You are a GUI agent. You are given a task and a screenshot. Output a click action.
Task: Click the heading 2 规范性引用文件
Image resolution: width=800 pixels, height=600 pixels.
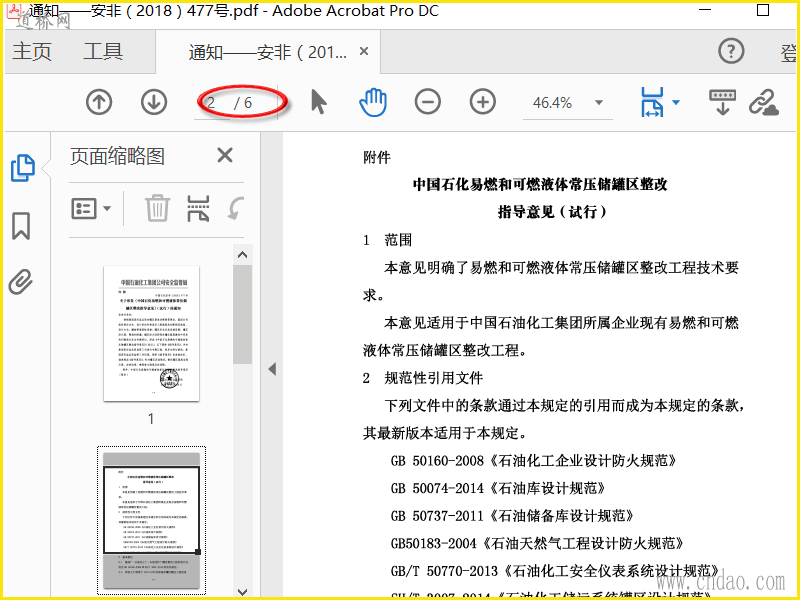[x=423, y=378]
